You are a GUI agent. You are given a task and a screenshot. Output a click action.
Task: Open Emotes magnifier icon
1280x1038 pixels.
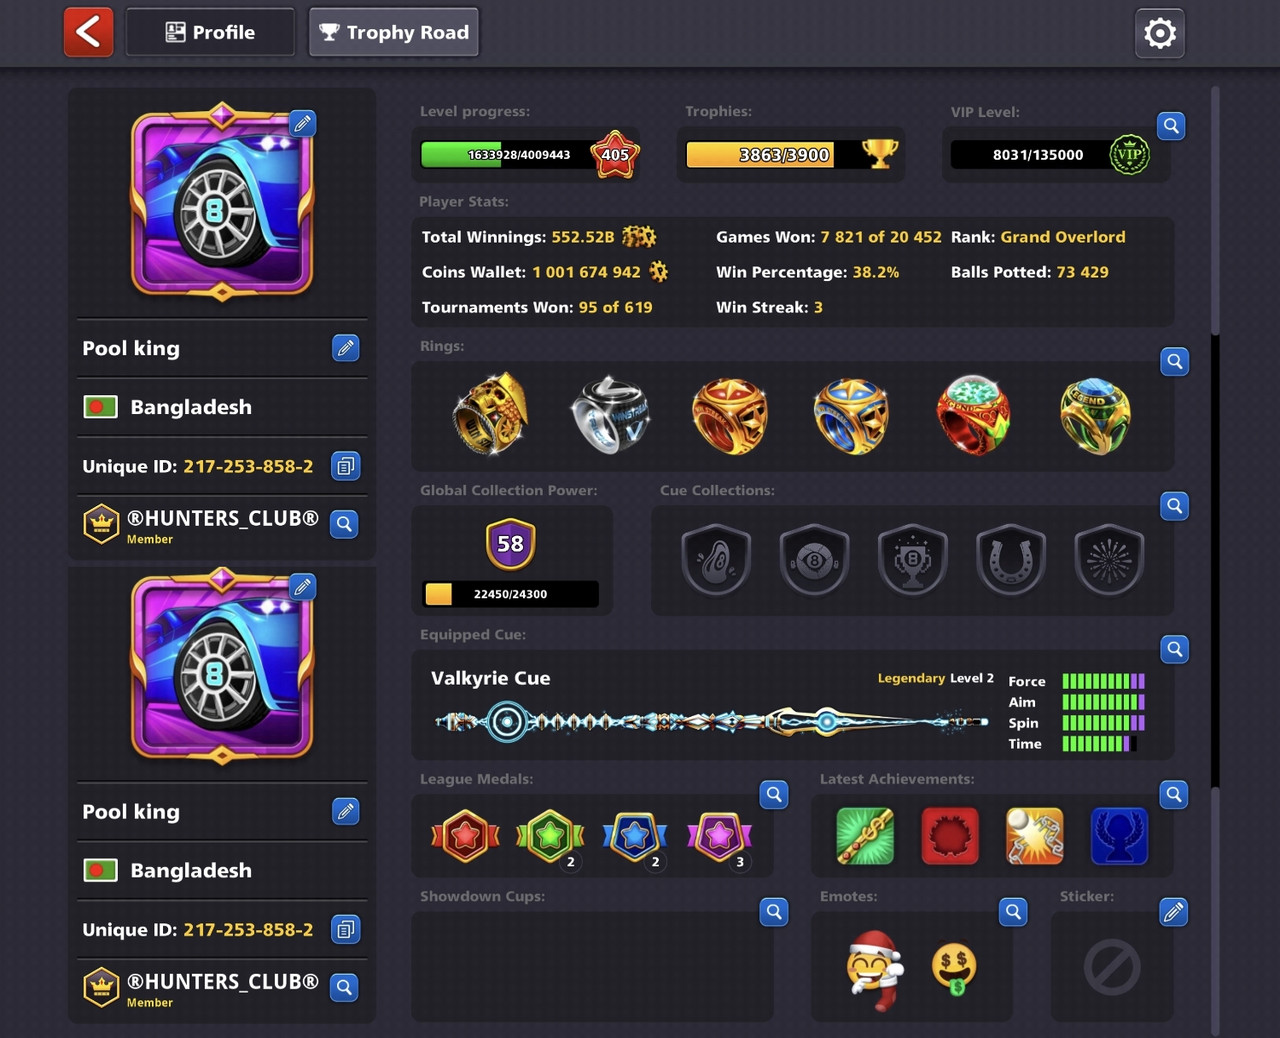click(1013, 911)
